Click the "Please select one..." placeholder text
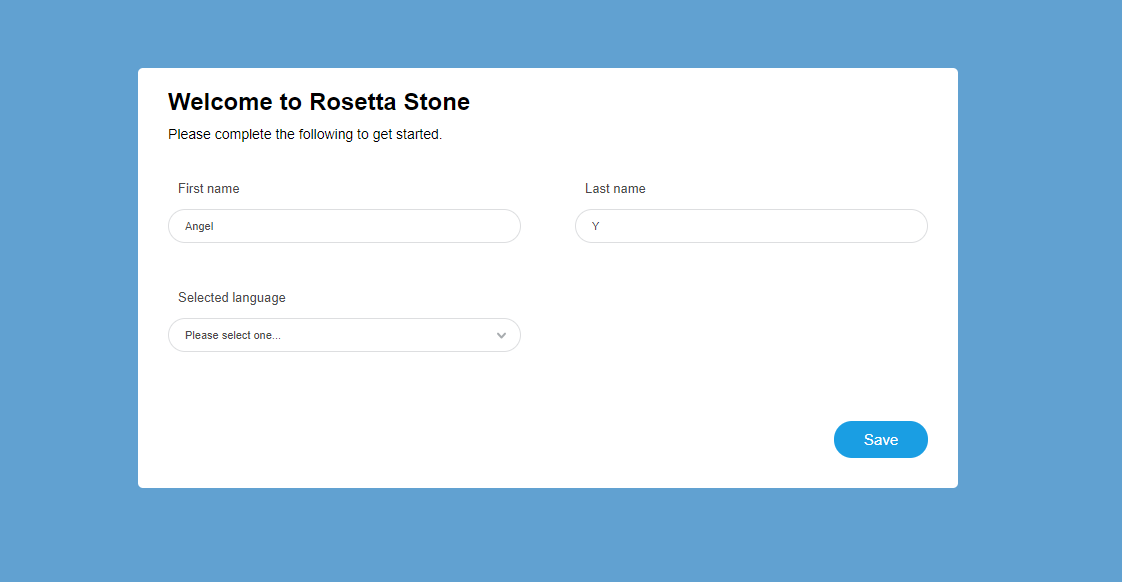This screenshot has width=1122, height=582. click(x=233, y=336)
